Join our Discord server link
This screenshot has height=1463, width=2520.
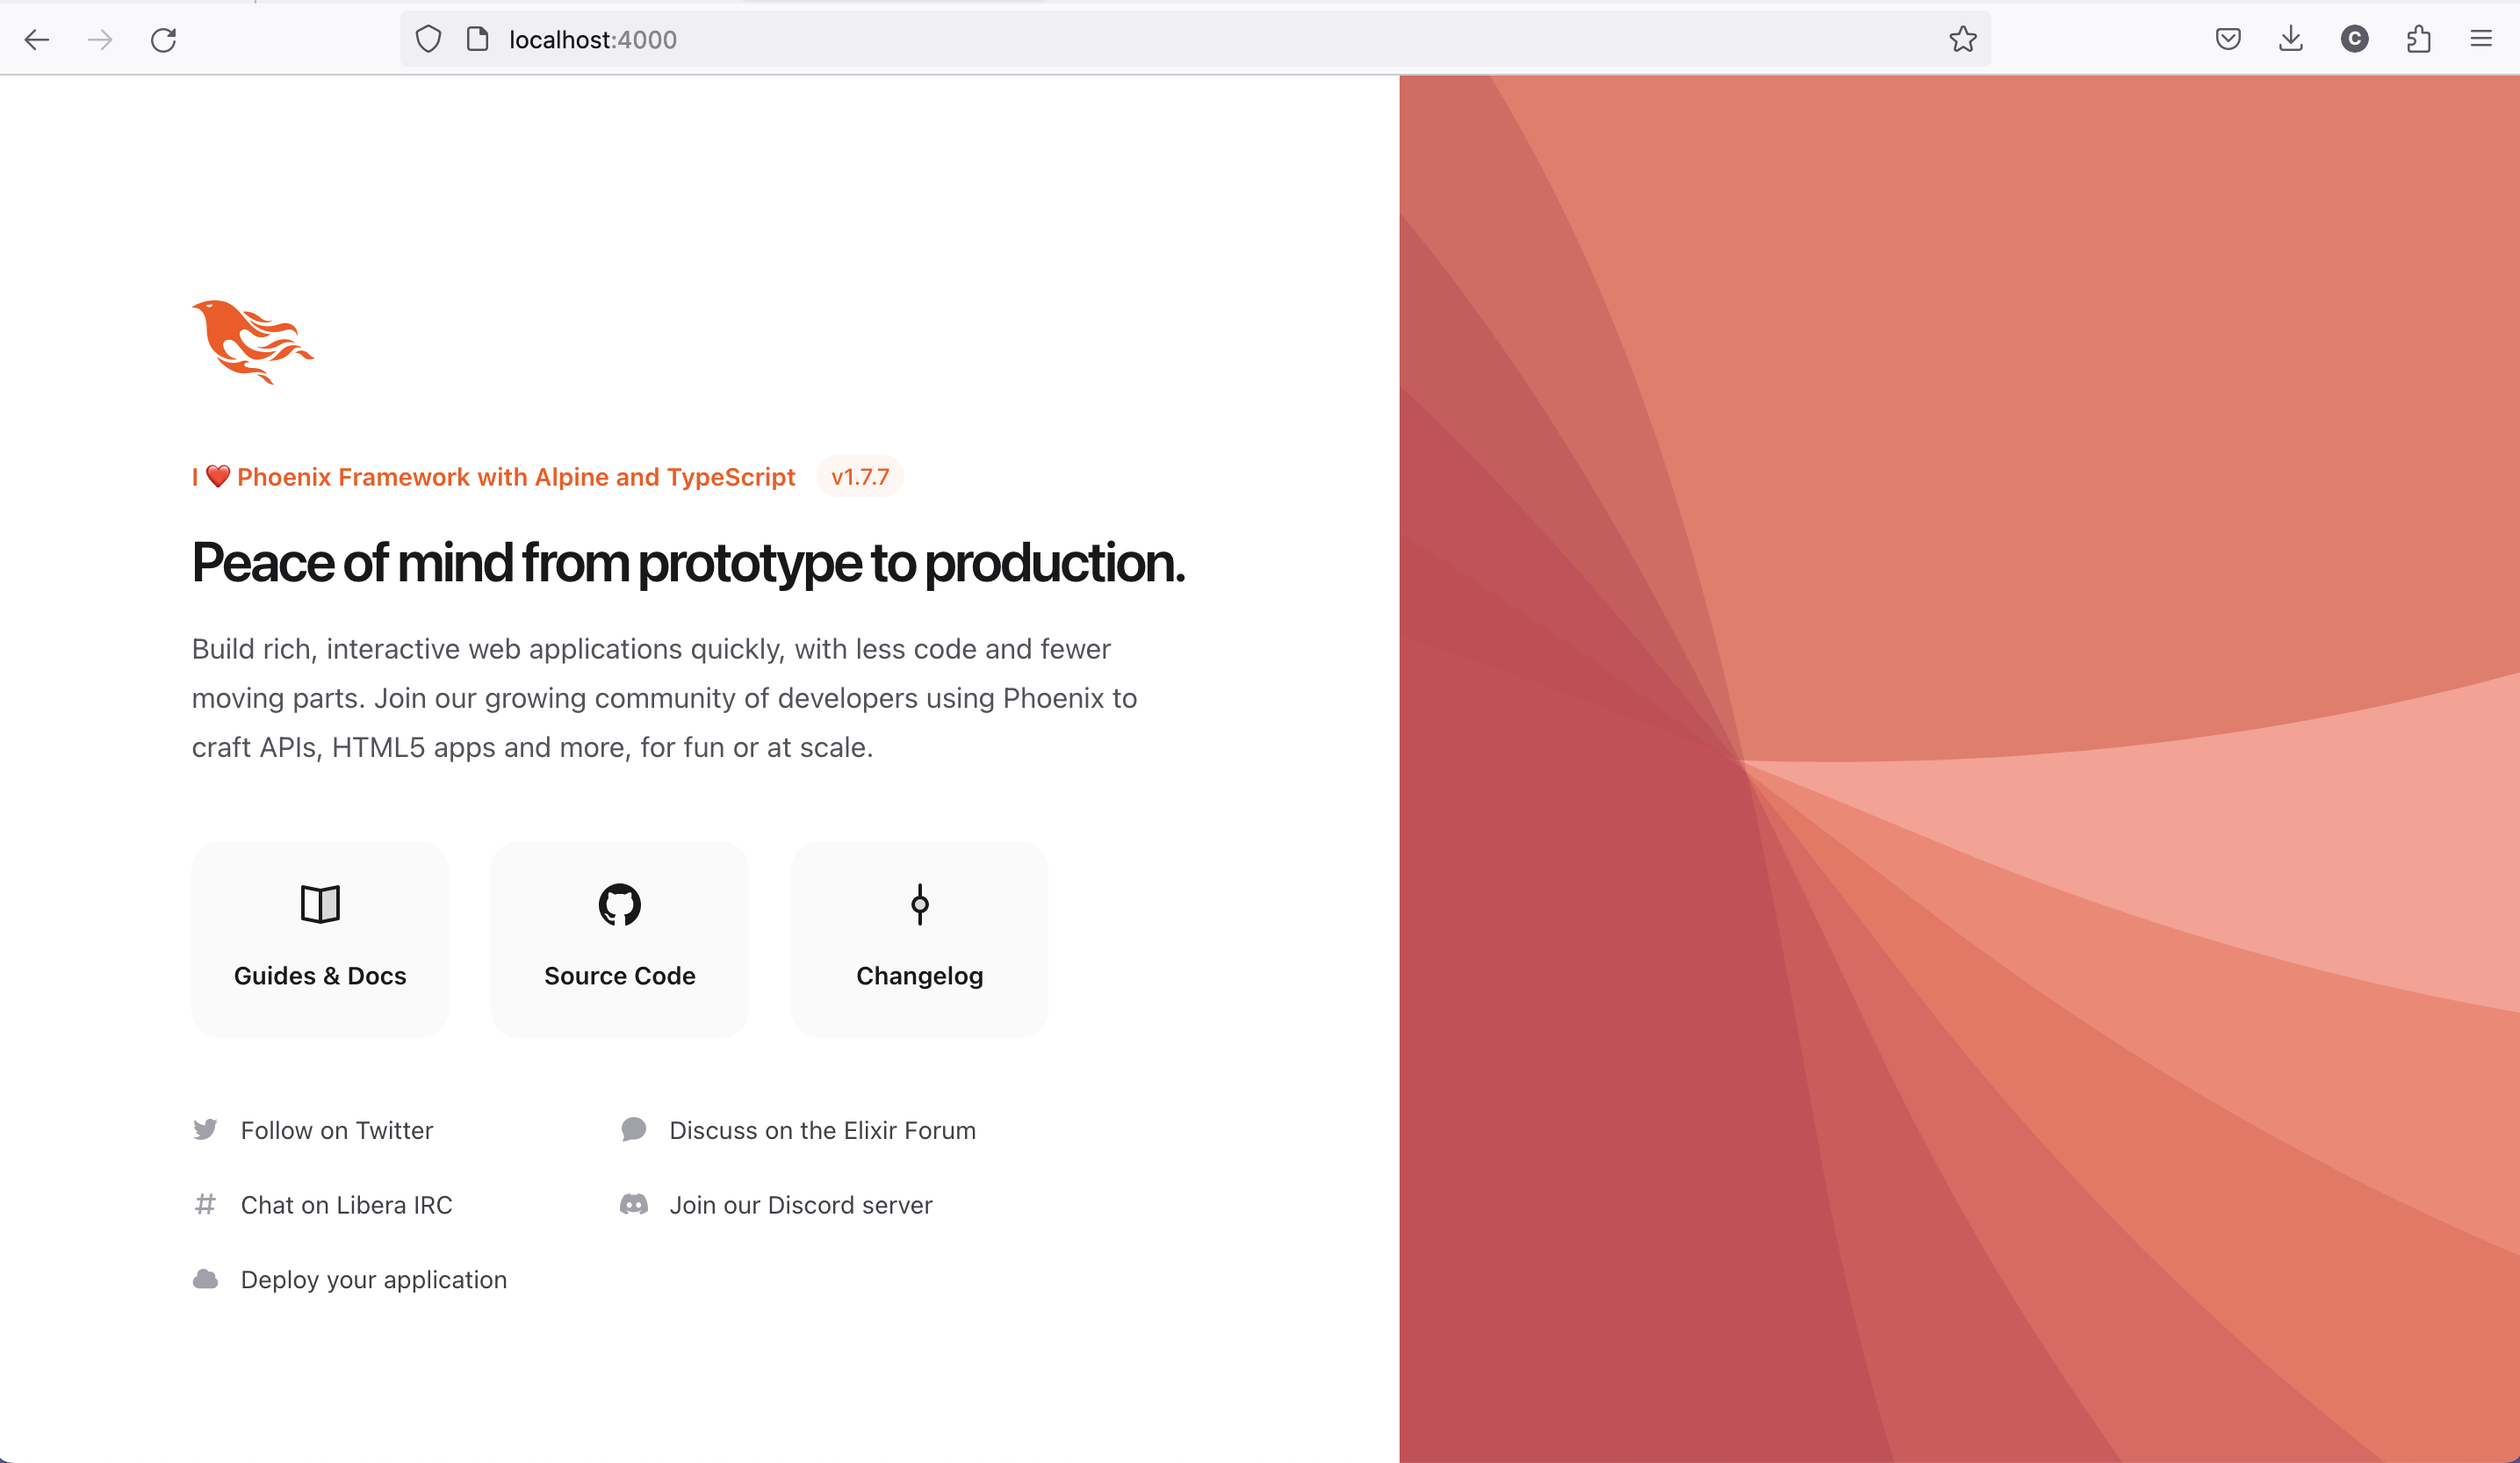coord(801,1205)
